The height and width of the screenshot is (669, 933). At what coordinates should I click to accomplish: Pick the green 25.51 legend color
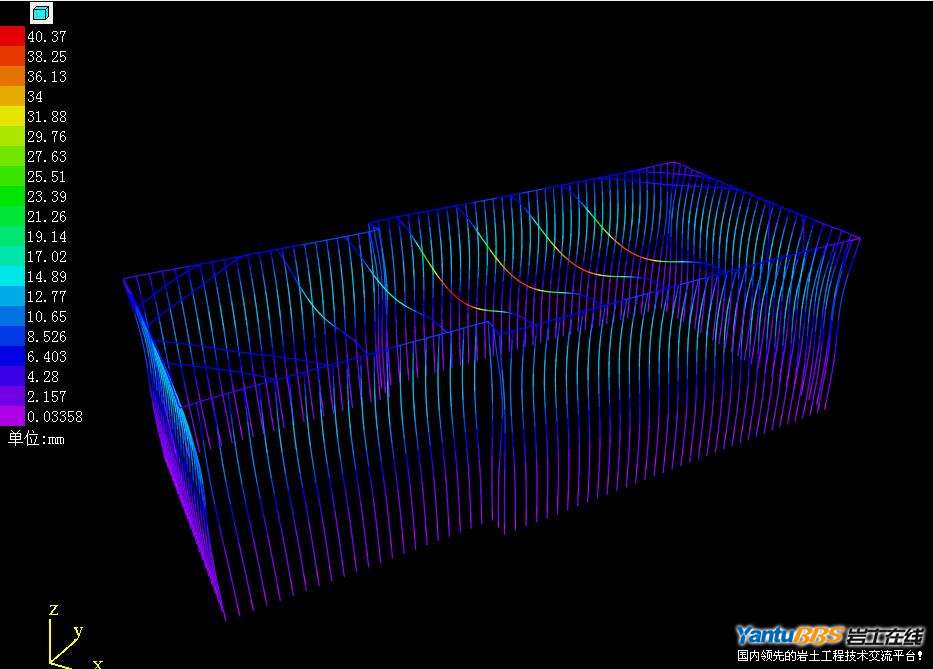12,176
